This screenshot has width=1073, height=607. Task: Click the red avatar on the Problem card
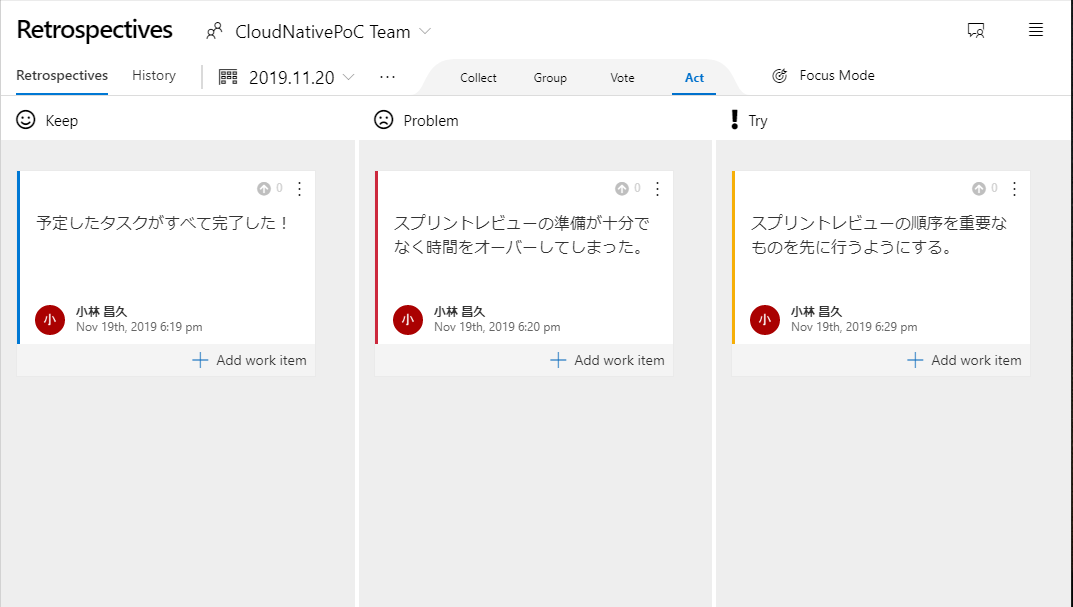(406, 319)
